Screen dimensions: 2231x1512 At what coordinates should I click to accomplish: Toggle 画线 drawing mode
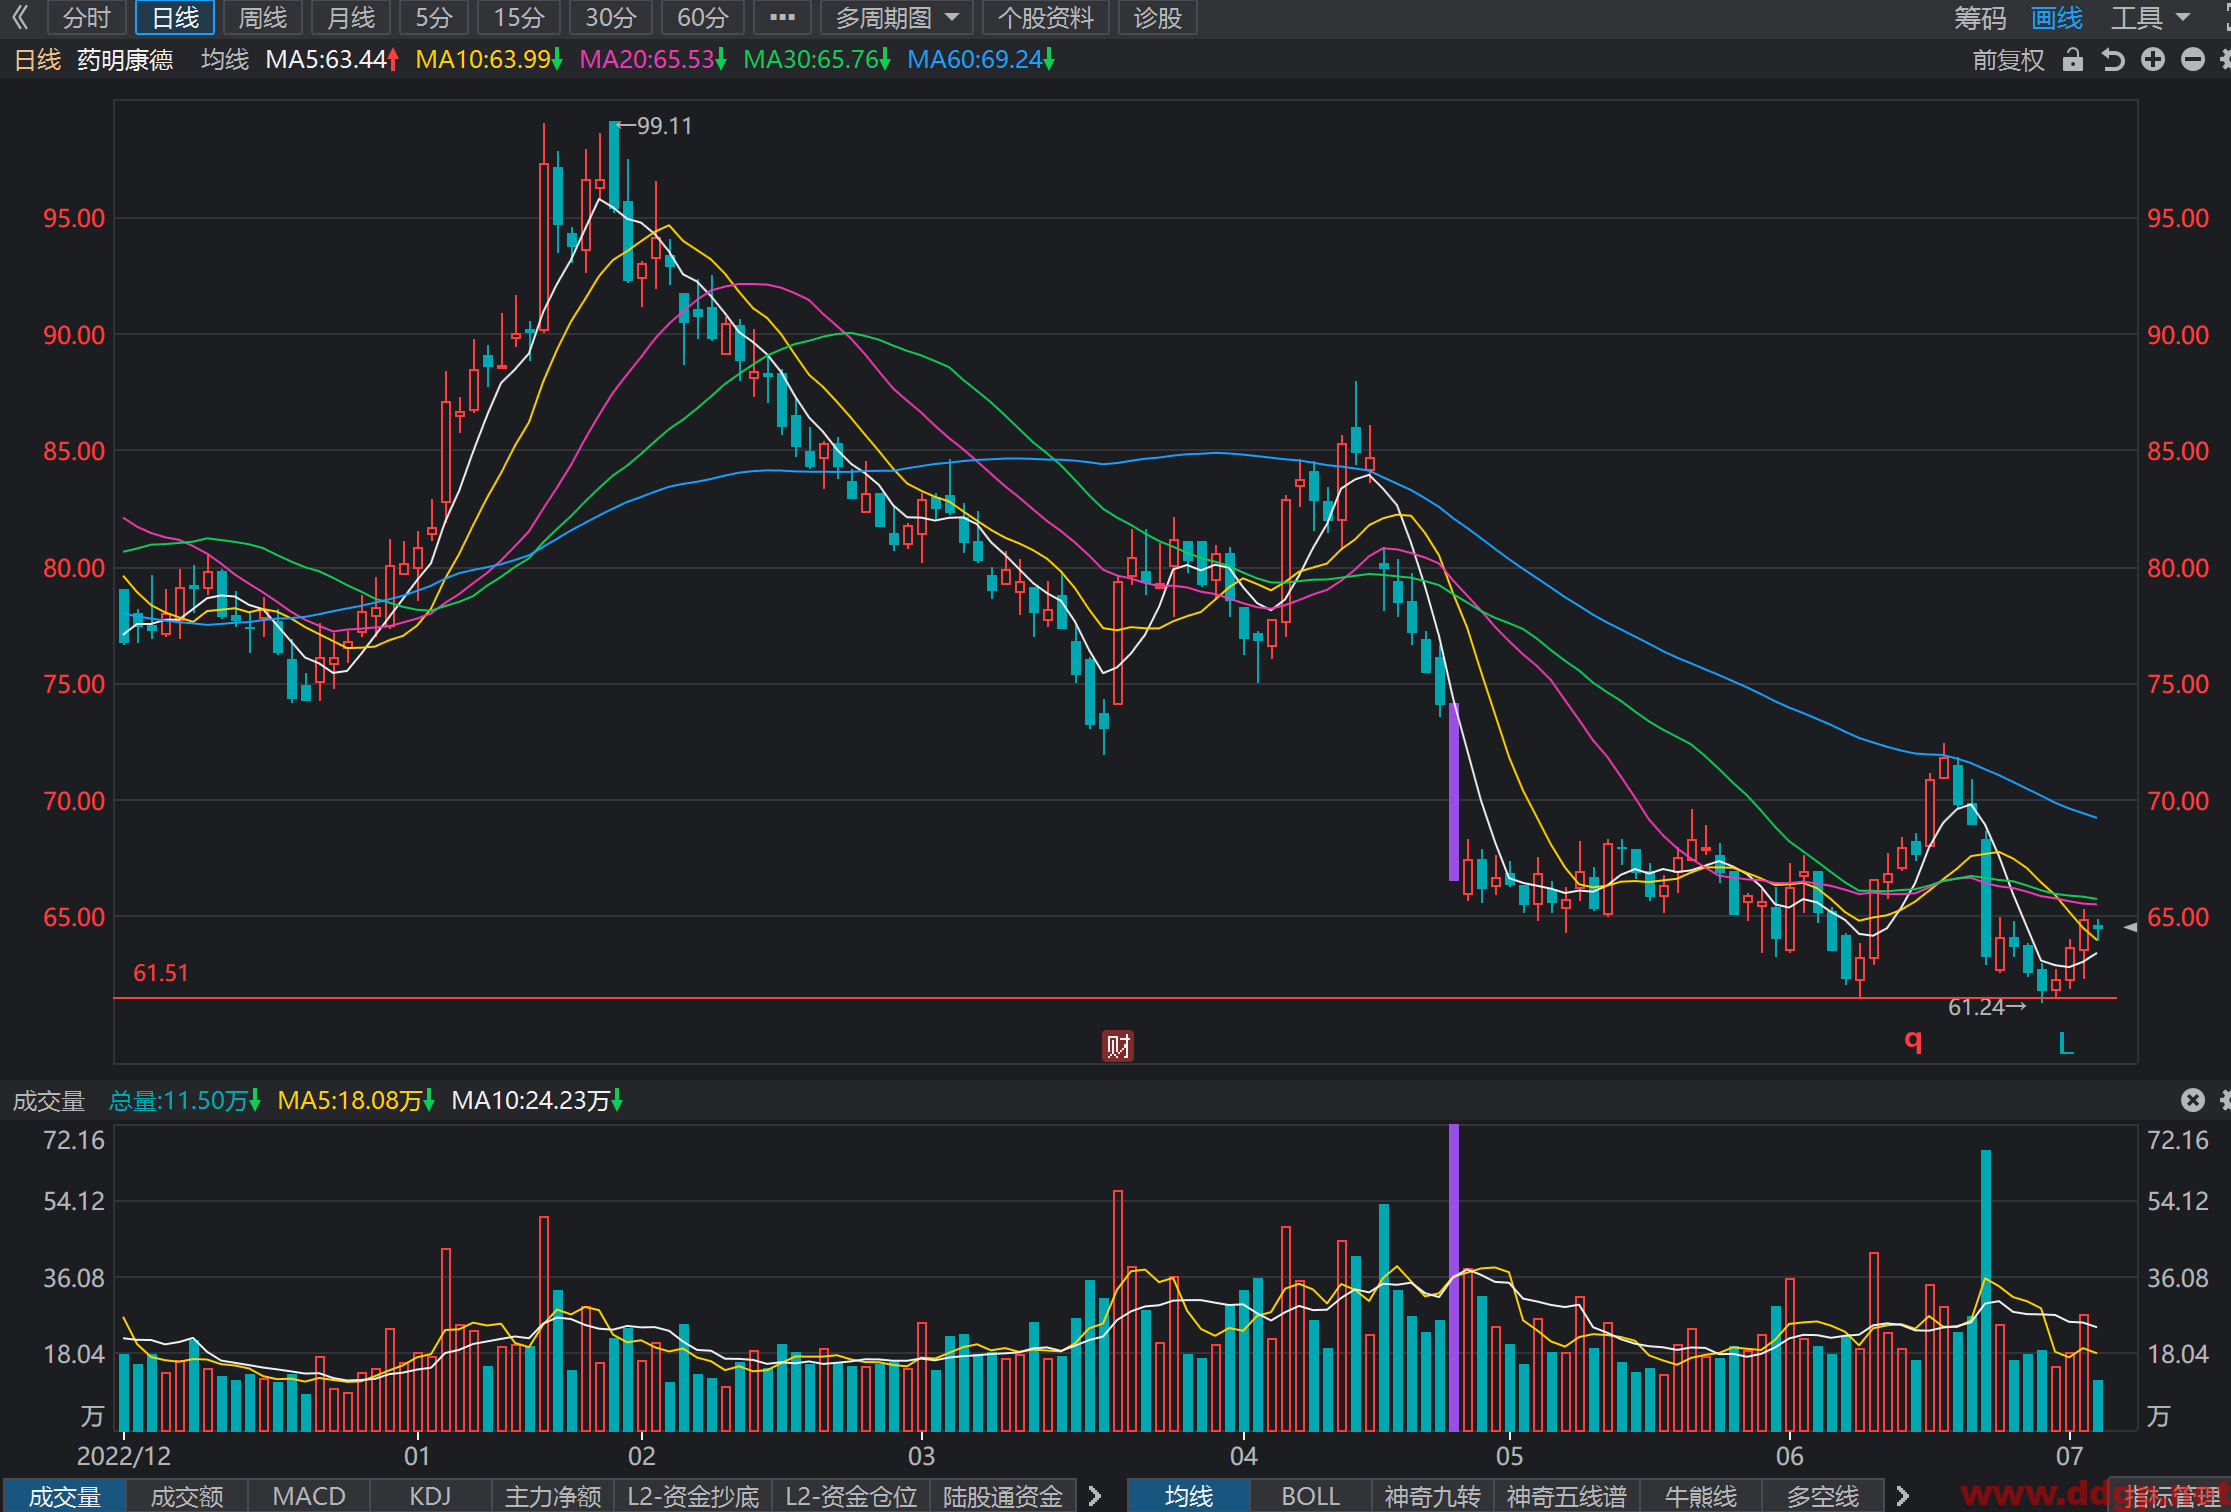coord(2057,18)
